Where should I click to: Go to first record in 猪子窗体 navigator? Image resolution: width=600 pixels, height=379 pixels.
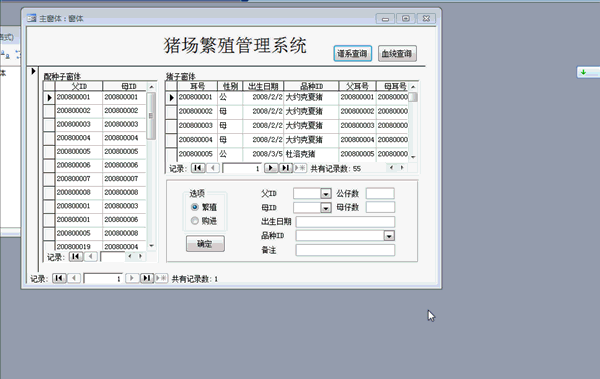tap(198, 168)
